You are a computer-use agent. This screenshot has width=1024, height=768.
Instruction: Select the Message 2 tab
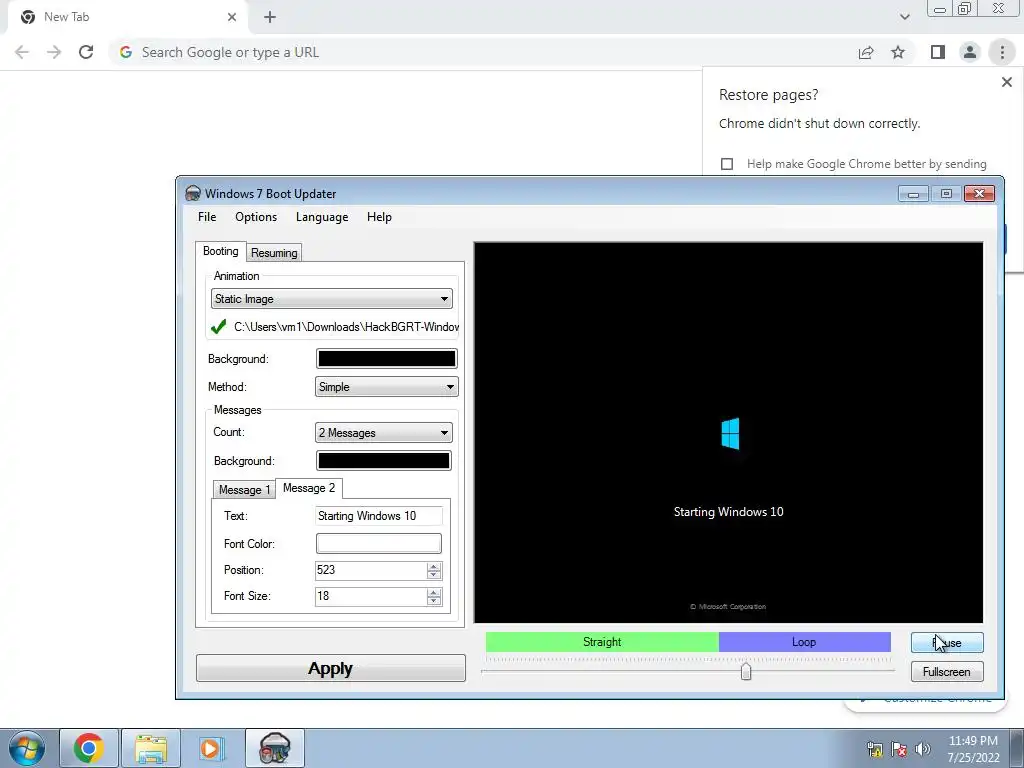pyautogui.click(x=309, y=488)
